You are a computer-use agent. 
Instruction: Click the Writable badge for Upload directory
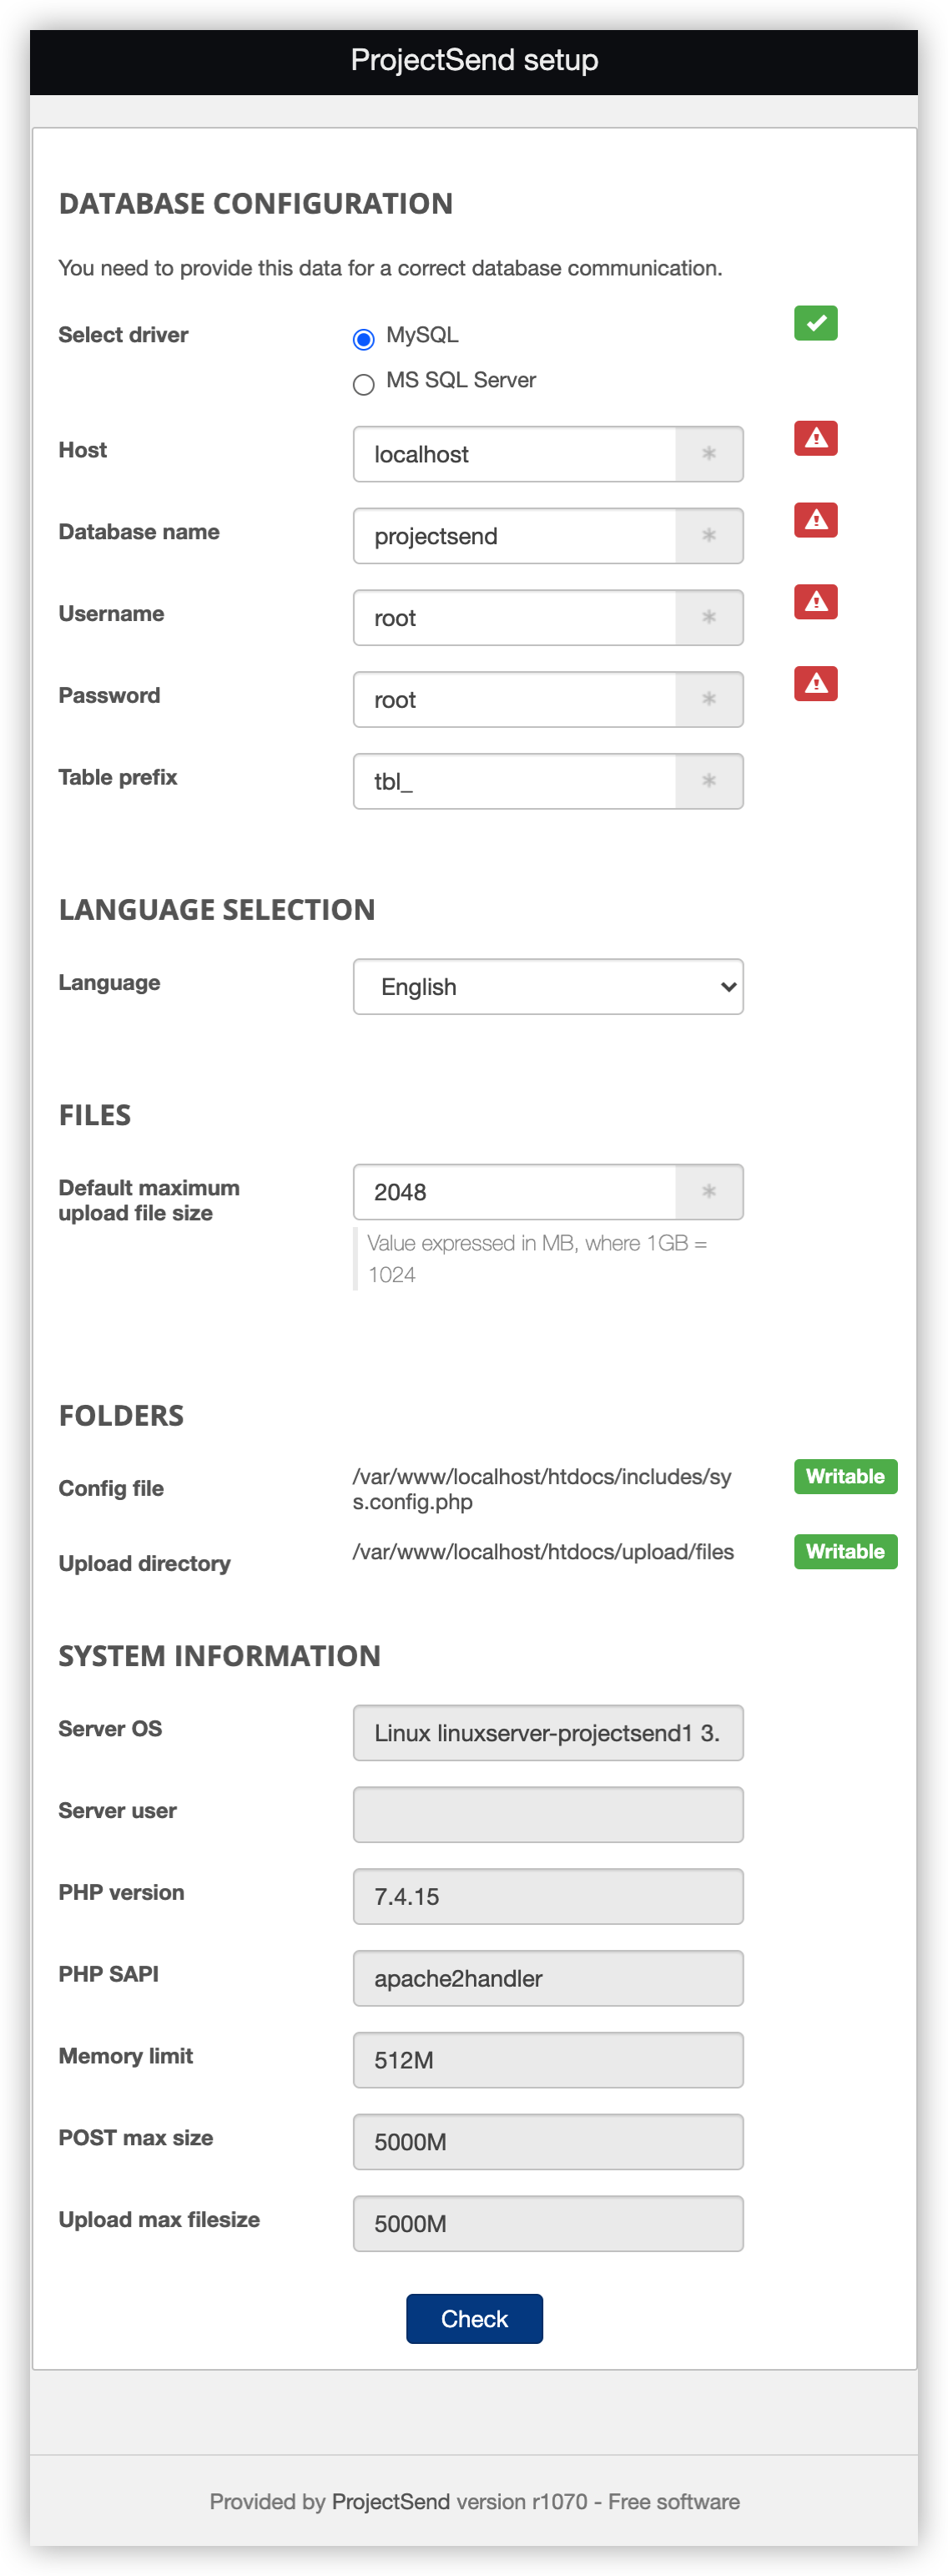845,1551
